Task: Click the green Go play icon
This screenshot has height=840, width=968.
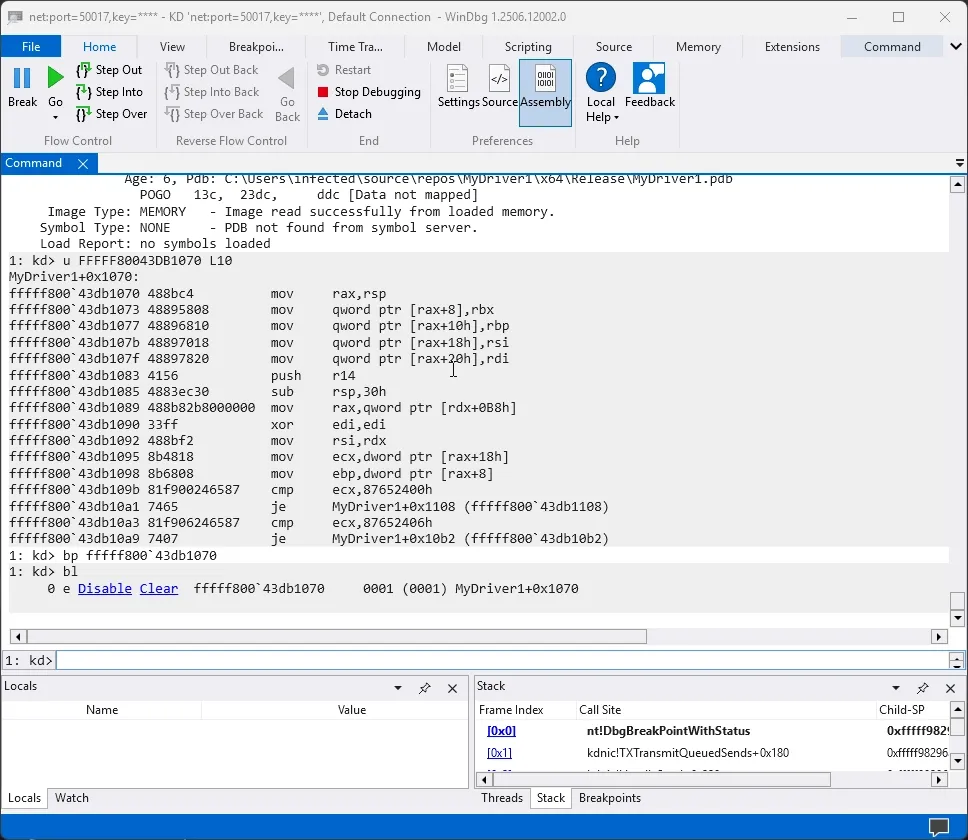Action: tap(56, 78)
